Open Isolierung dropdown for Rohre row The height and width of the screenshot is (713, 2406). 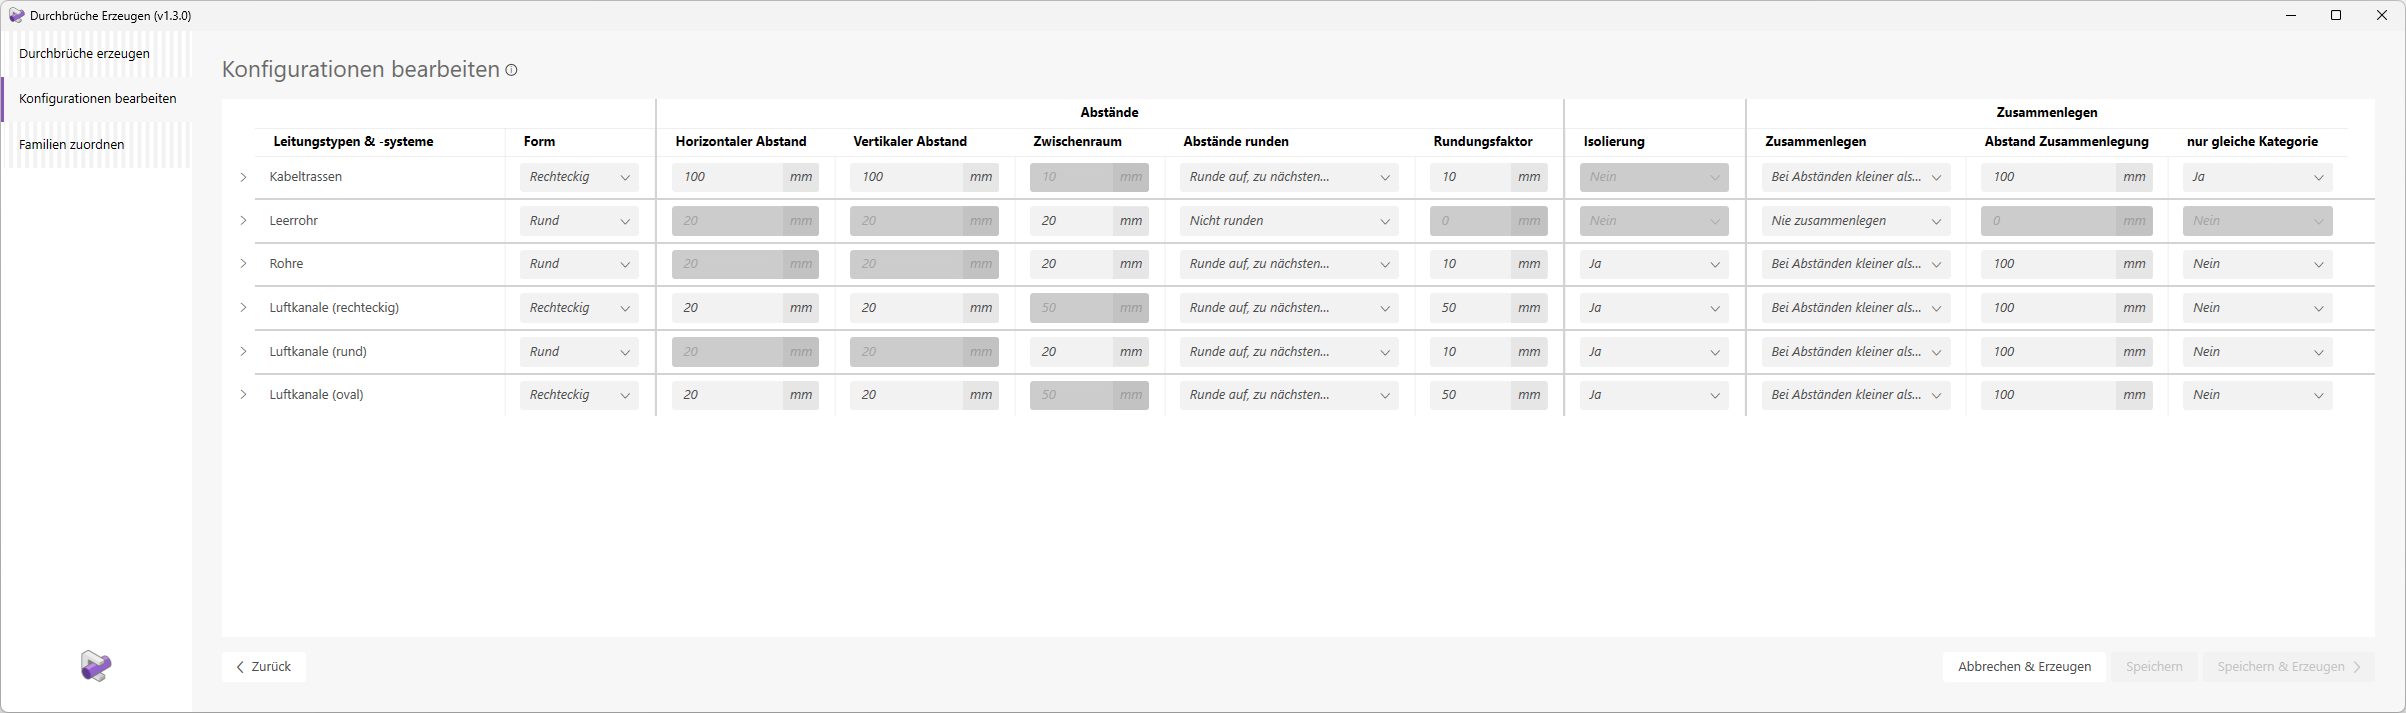tap(1654, 264)
